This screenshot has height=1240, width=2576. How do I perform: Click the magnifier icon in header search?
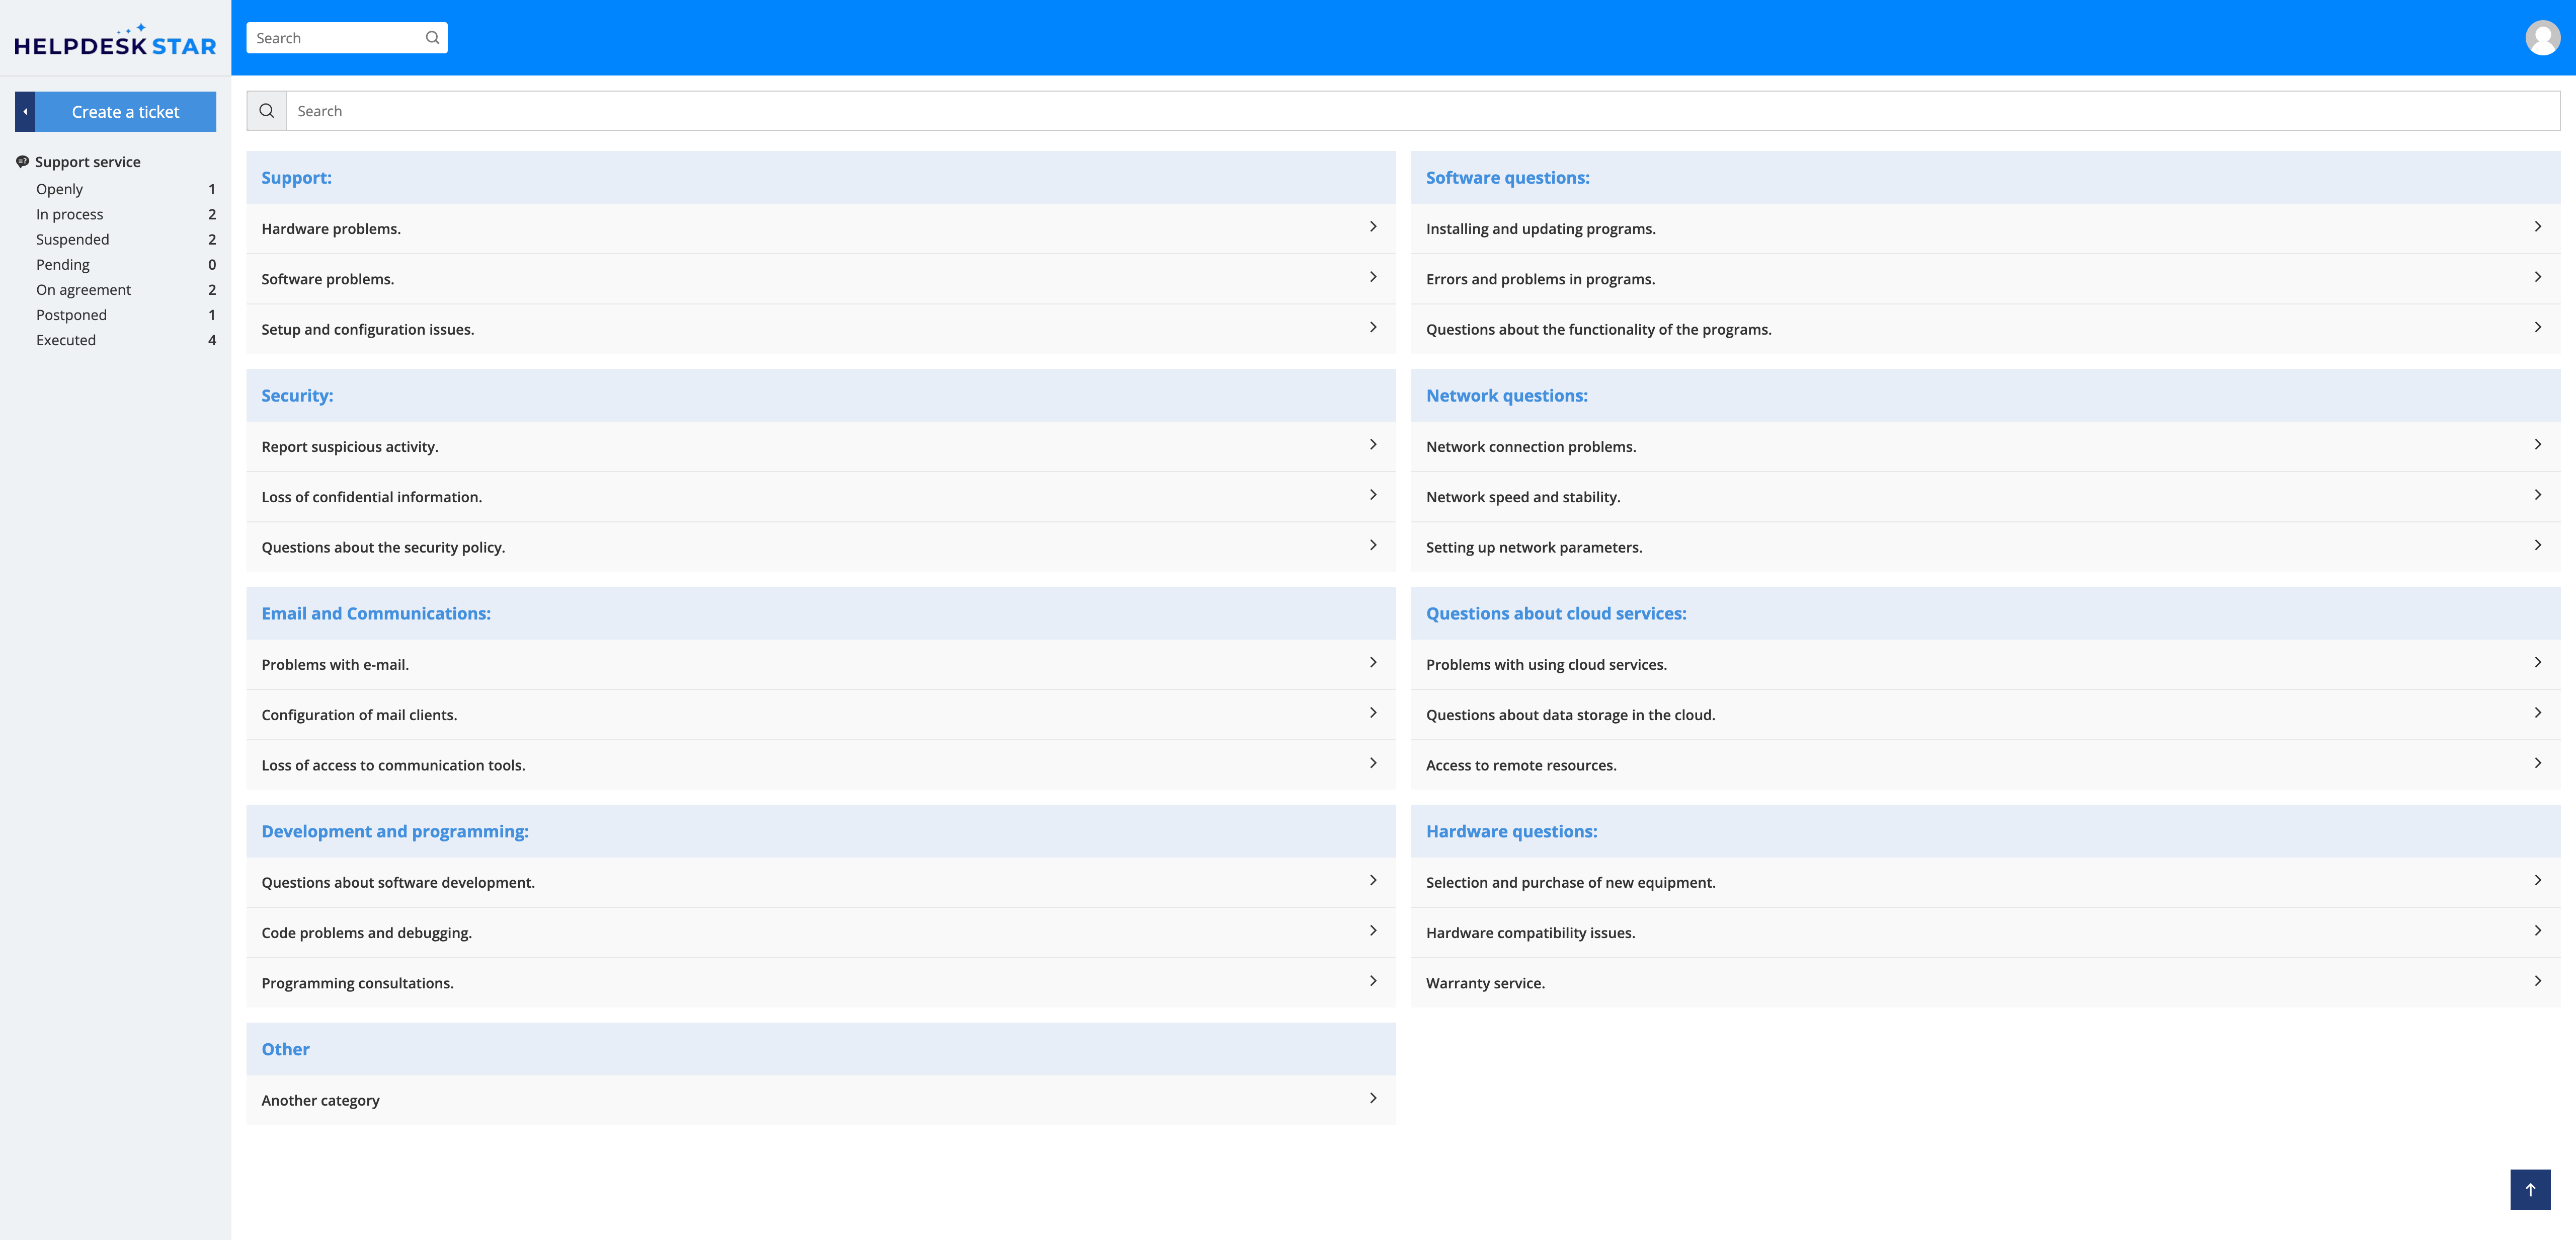432,38
